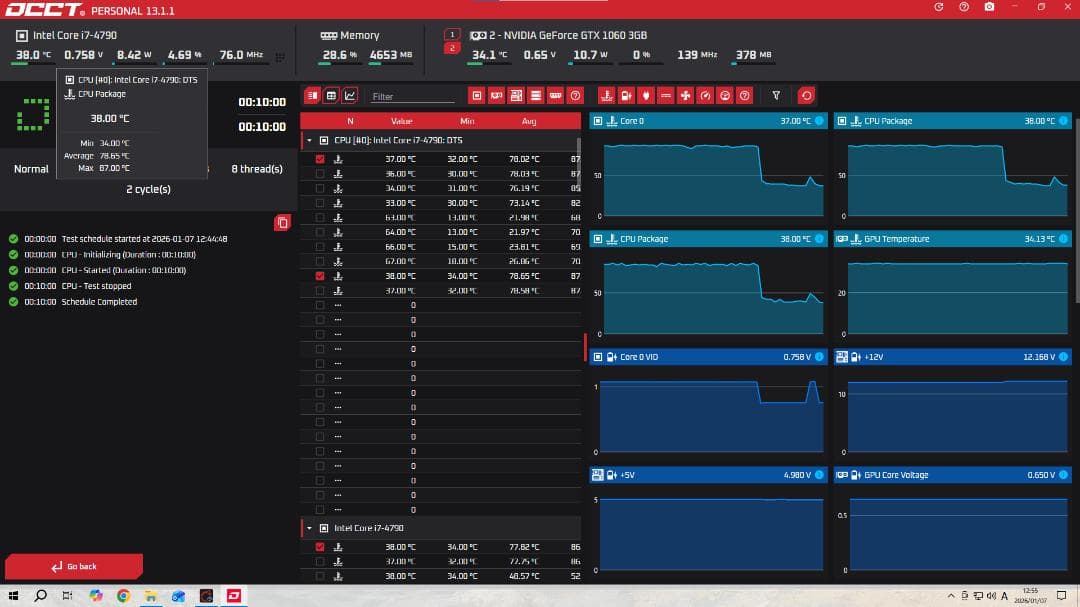Select GPU number 1 selector

click(x=452, y=34)
